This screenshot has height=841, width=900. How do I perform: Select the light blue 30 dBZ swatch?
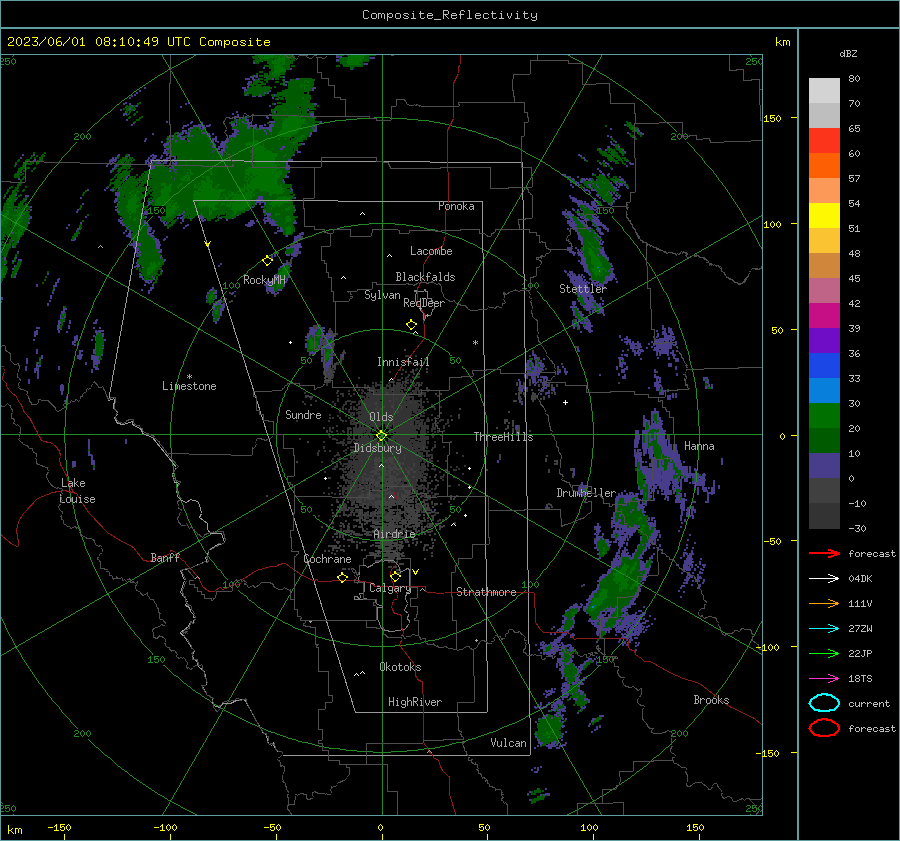(x=824, y=390)
